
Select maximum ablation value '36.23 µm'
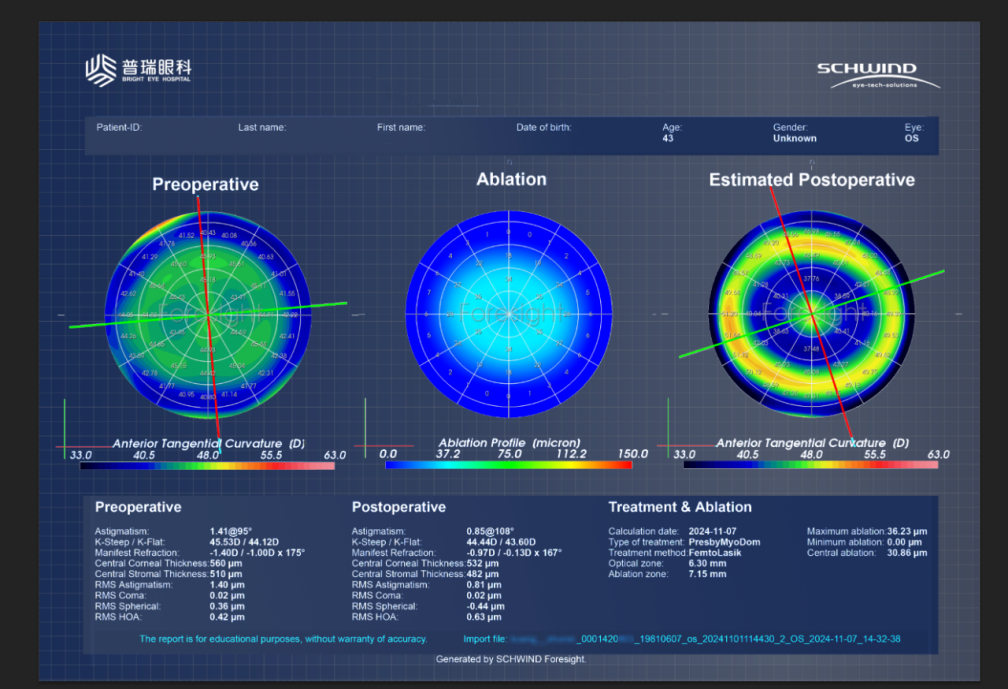(907, 532)
